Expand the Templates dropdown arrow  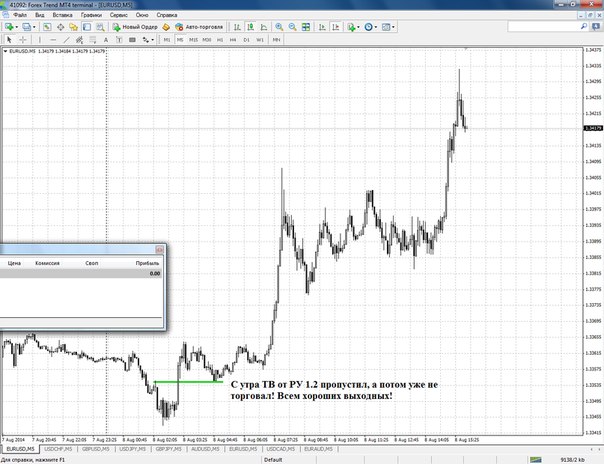(x=393, y=27)
